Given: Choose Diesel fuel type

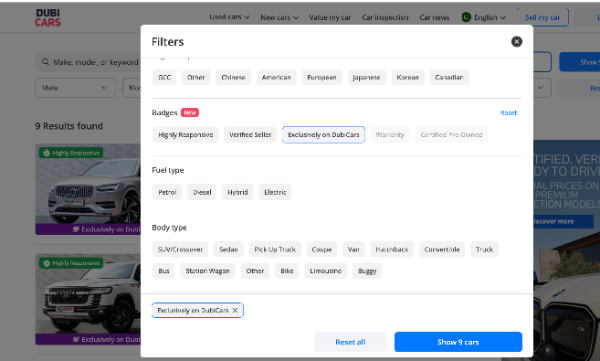Looking at the screenshot, I should coord(202,192).
